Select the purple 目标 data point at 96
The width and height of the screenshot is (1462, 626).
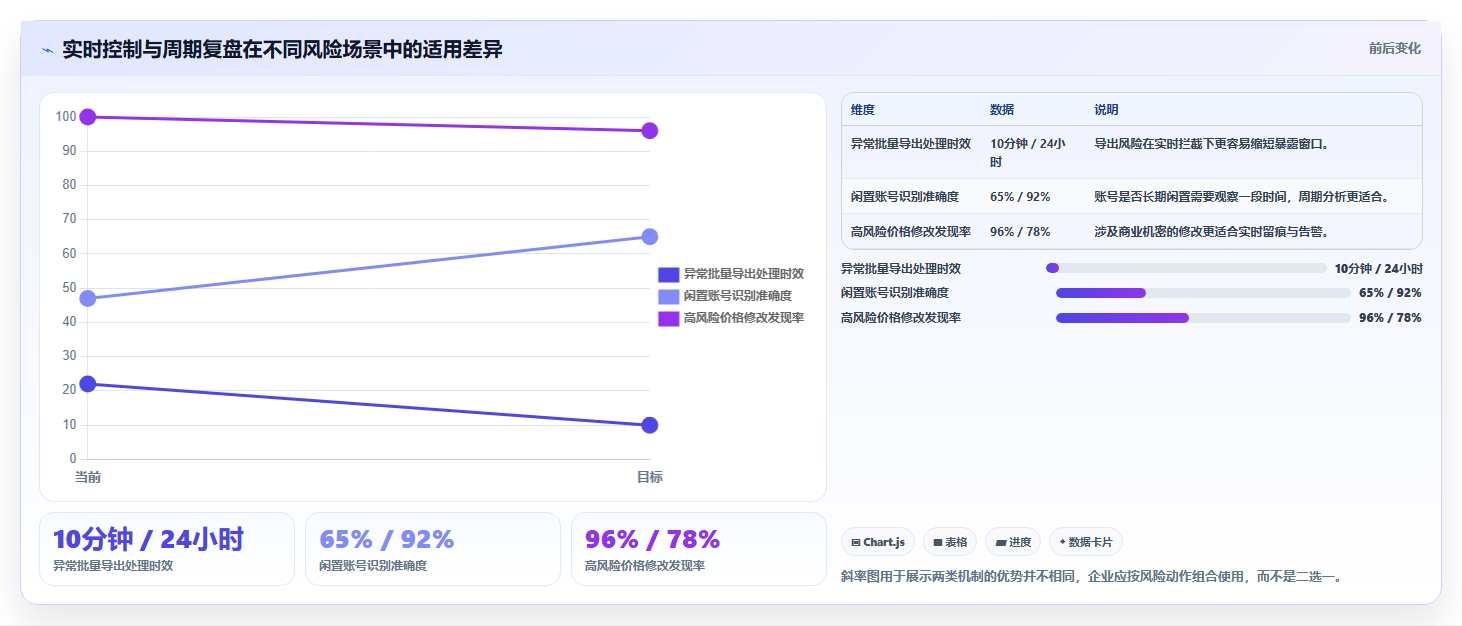click(x=650, y=131)
